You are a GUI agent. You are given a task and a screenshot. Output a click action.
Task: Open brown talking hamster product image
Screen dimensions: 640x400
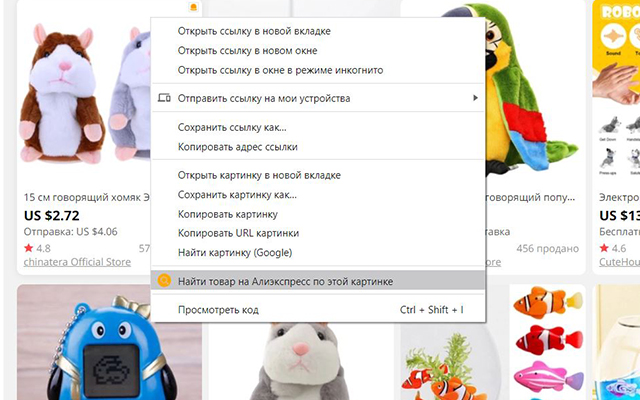click(x=84, y=94)
